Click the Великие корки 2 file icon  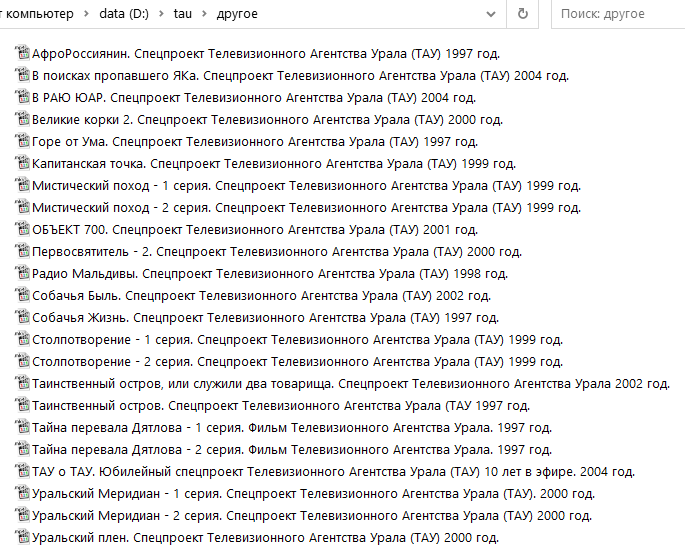point(22,118)
